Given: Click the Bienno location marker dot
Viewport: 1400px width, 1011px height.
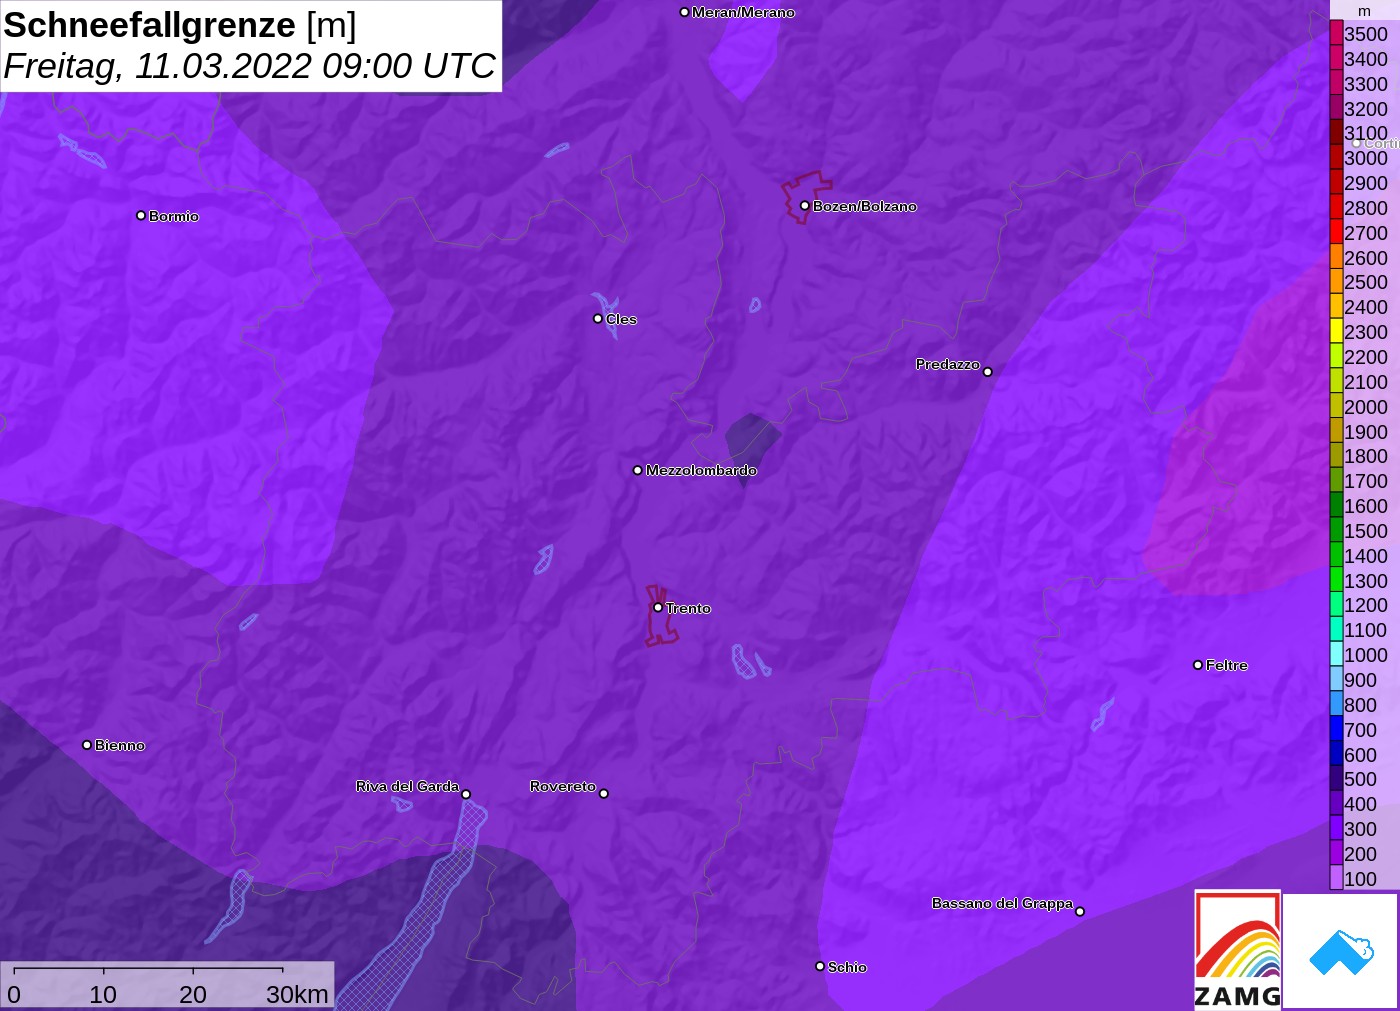Looking at the screenshot, I should coord(87,745).
